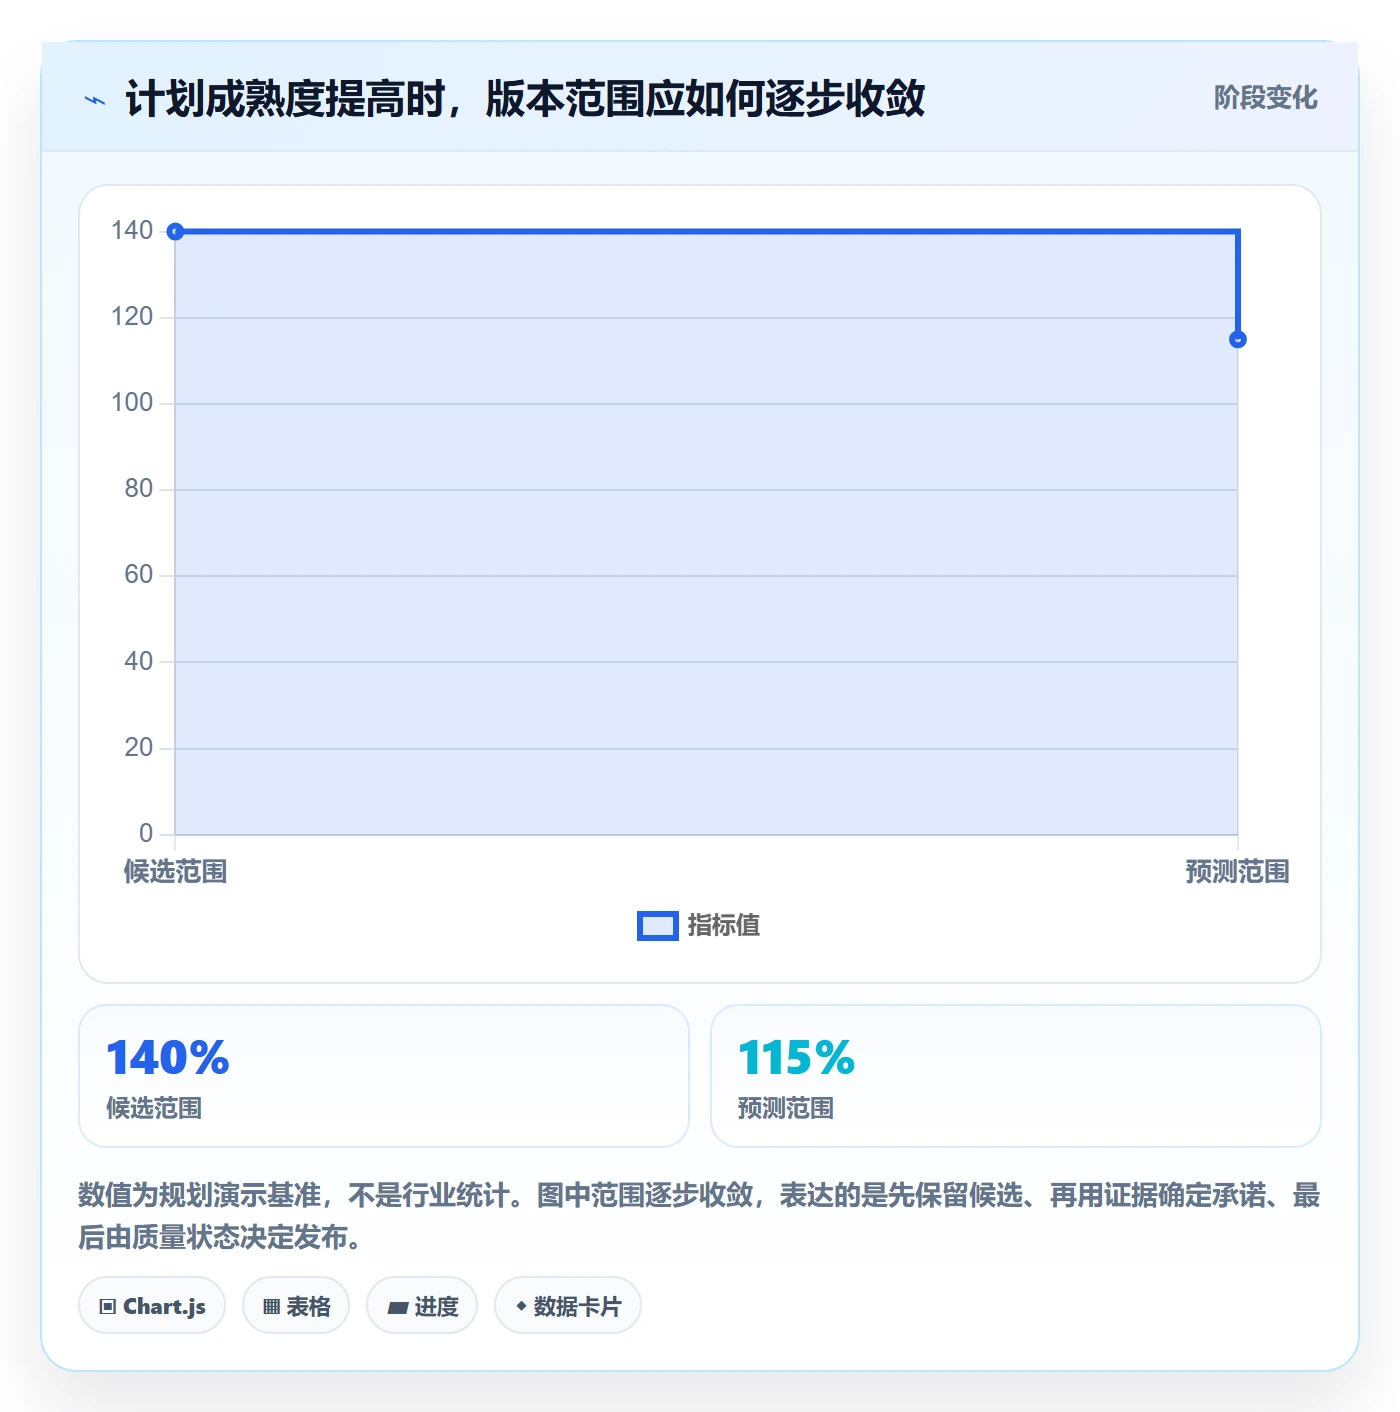1400x1412 pixels.
Task: Select the 数据卡片 tag chip
Action: pyautogui.click(x=568, y=1306)
